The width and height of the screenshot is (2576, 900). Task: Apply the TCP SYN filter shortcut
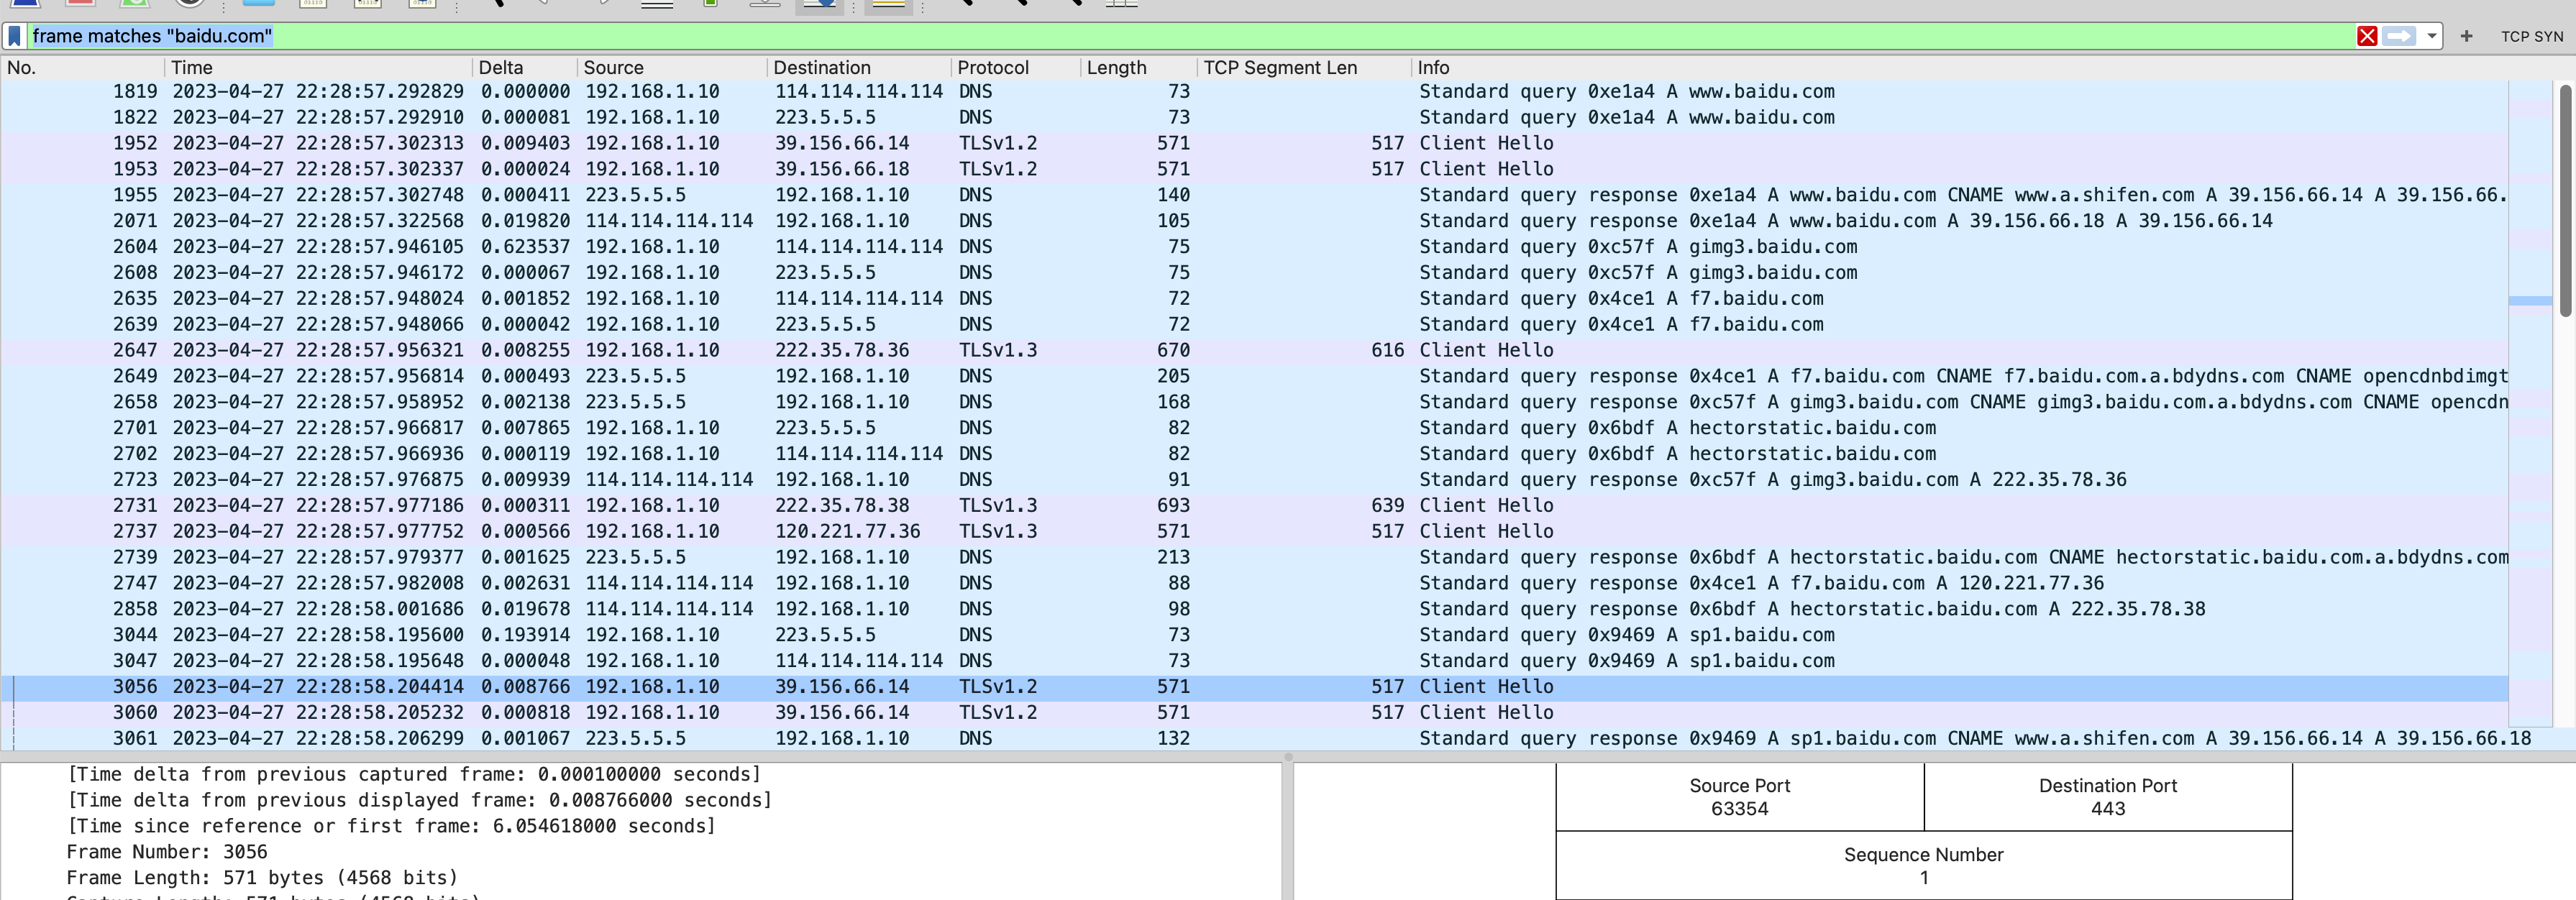tap(2532, 36)
